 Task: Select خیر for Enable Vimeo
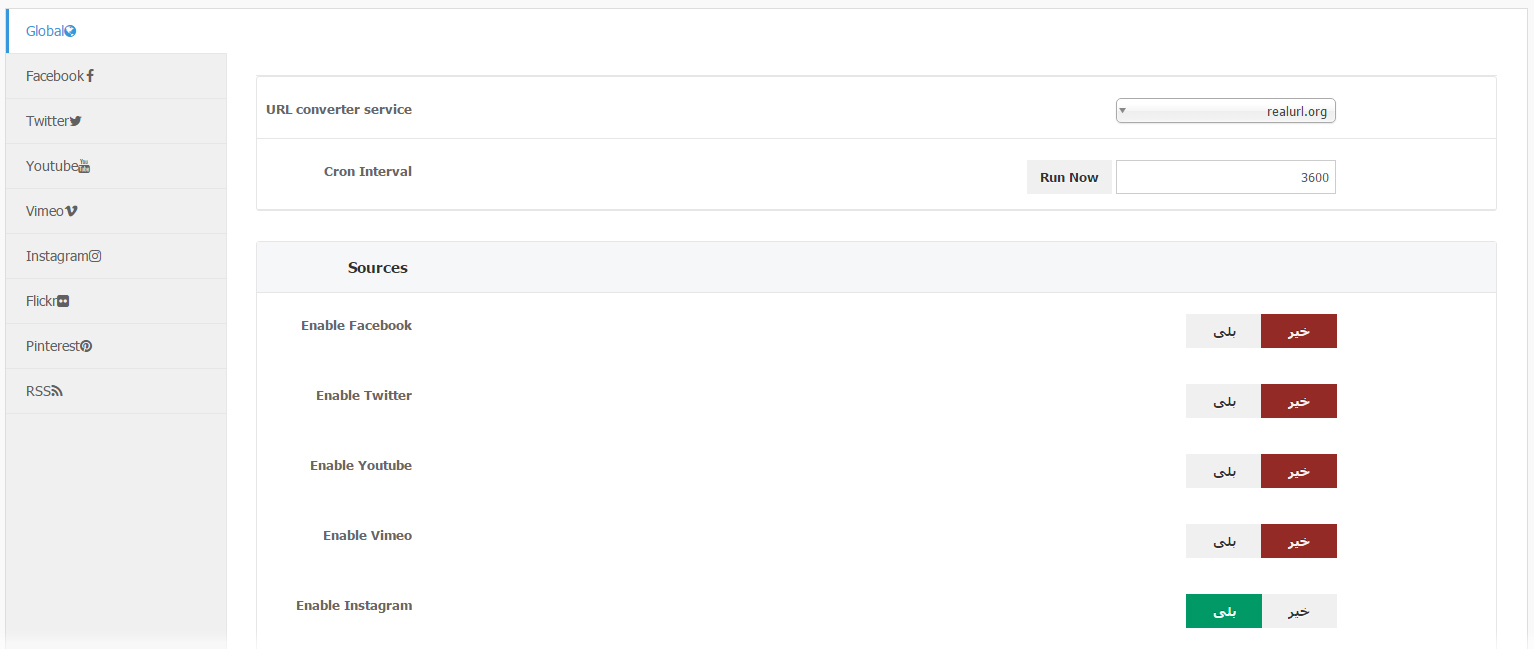[1298, 541]
